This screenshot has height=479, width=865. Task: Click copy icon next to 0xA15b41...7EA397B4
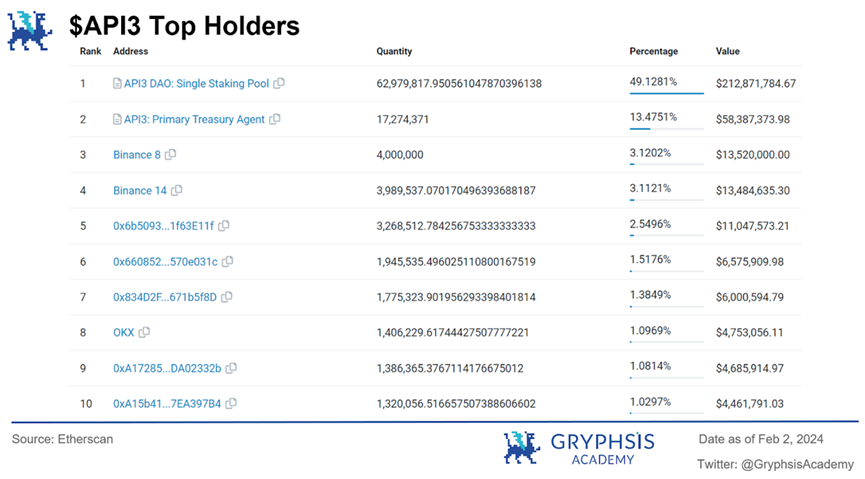tap(232, 404)
